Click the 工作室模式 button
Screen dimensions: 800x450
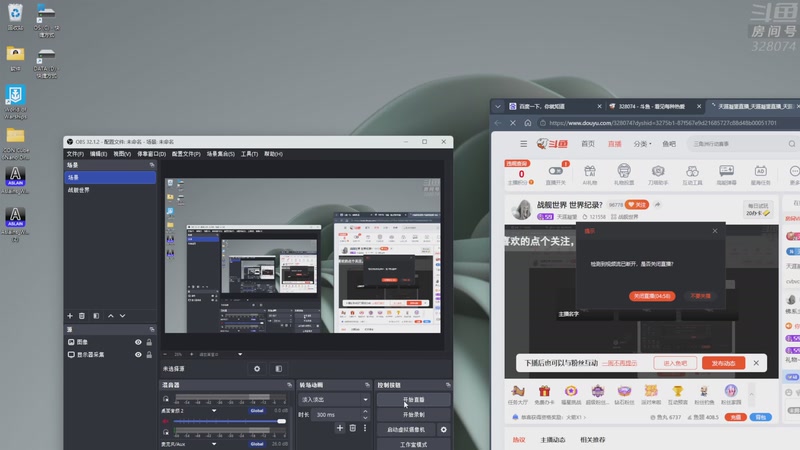pyautogui.click(x=413, y=444)
